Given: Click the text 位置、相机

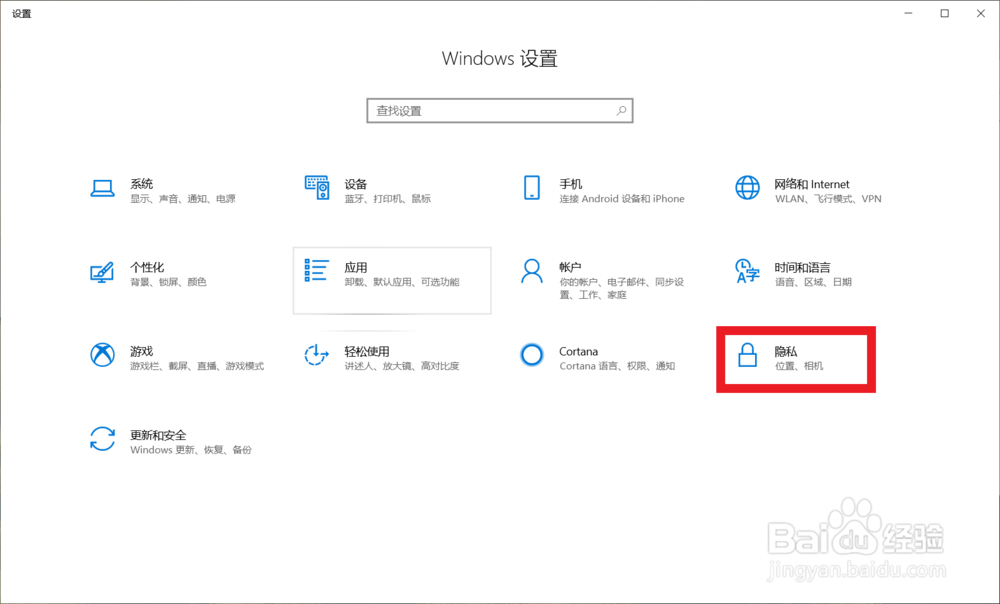Looking at the screenshot, I should point(799,366).
